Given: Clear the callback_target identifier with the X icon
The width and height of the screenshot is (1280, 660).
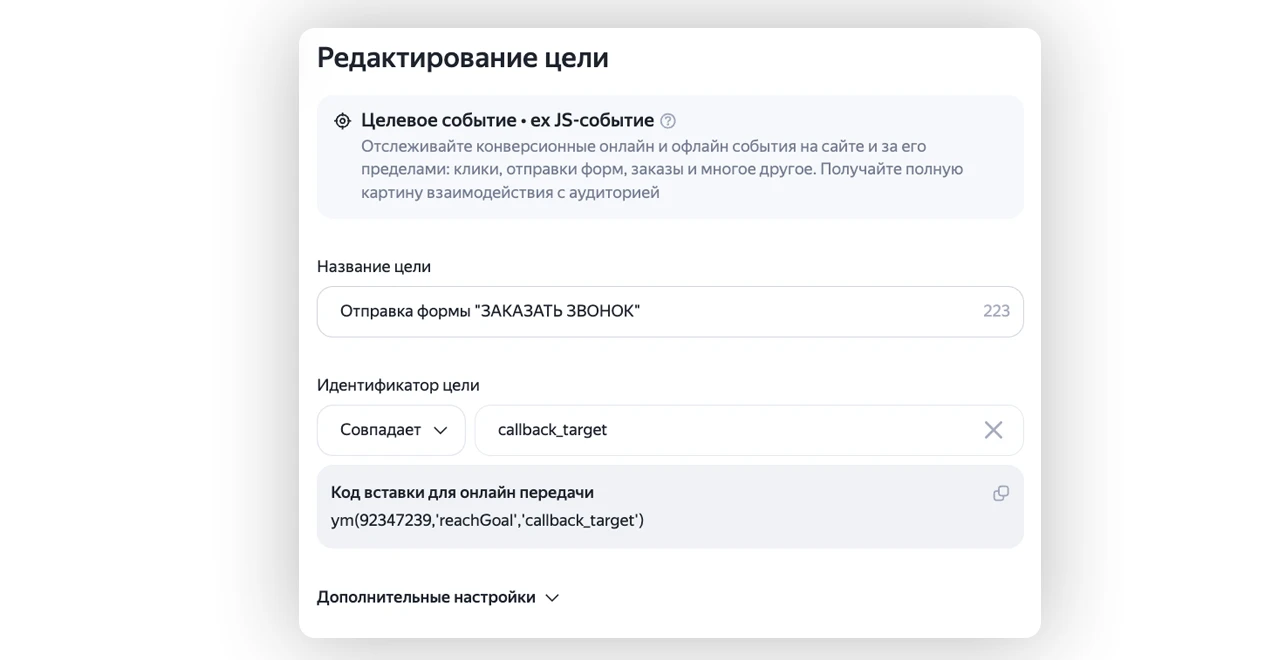Looking at the screenshot, I should pyautogui.click(x=993, y=430).
